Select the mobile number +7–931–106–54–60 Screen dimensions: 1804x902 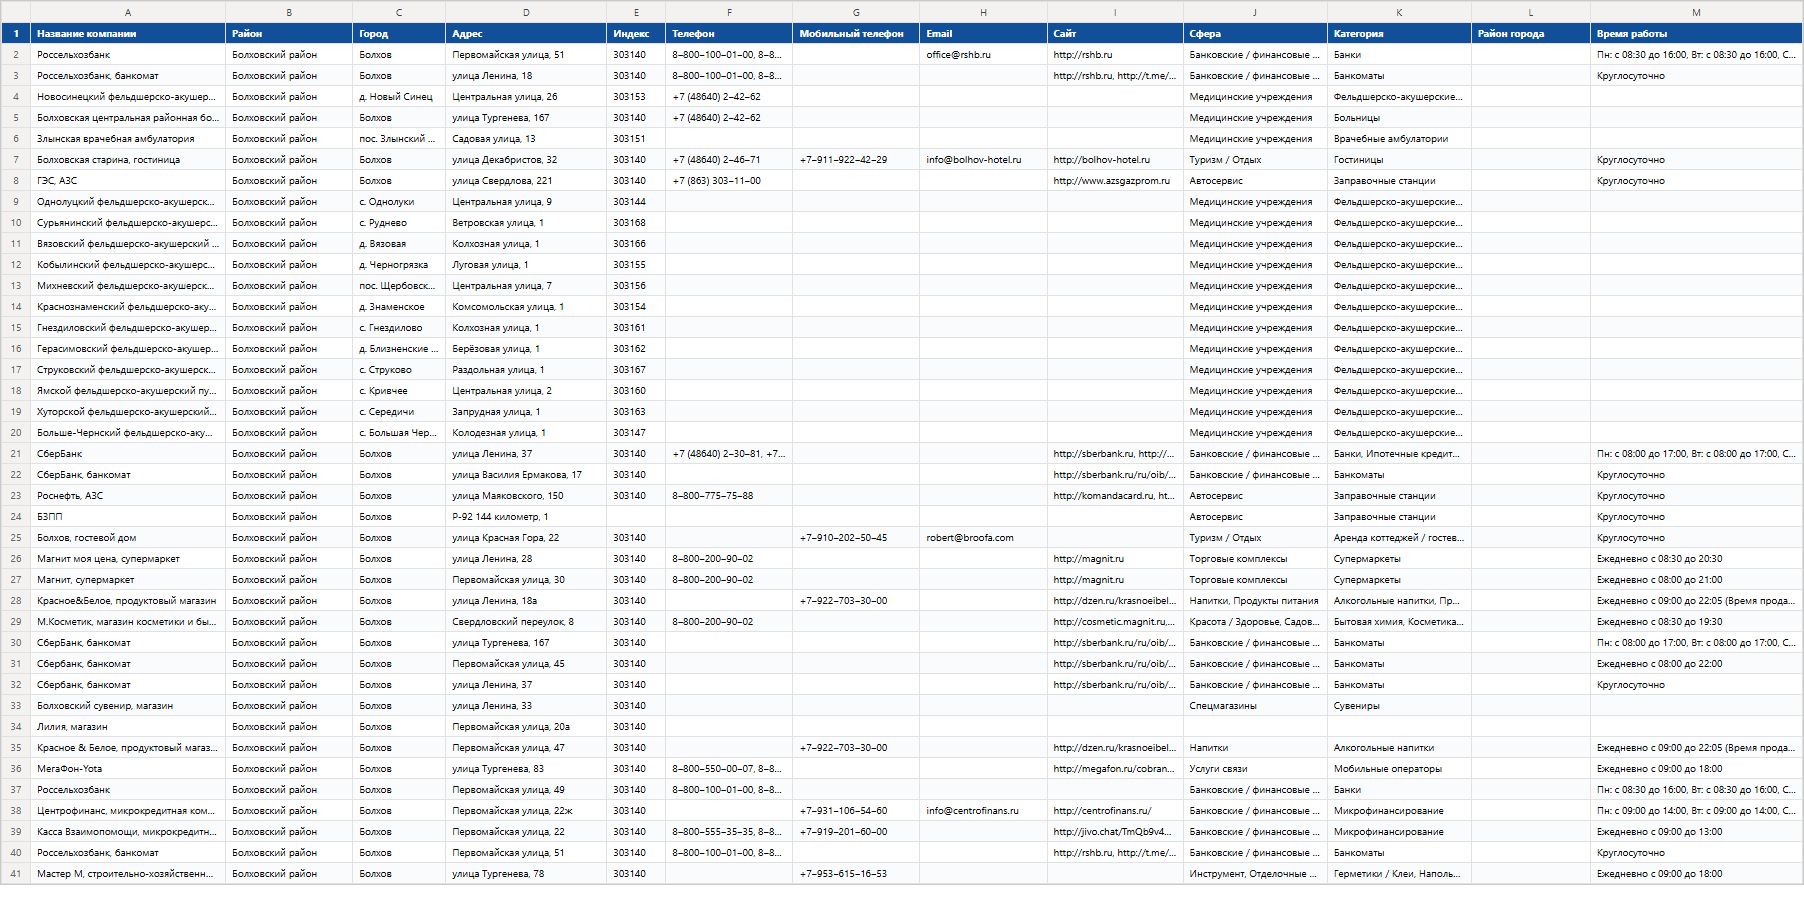(x=856, y=811)
